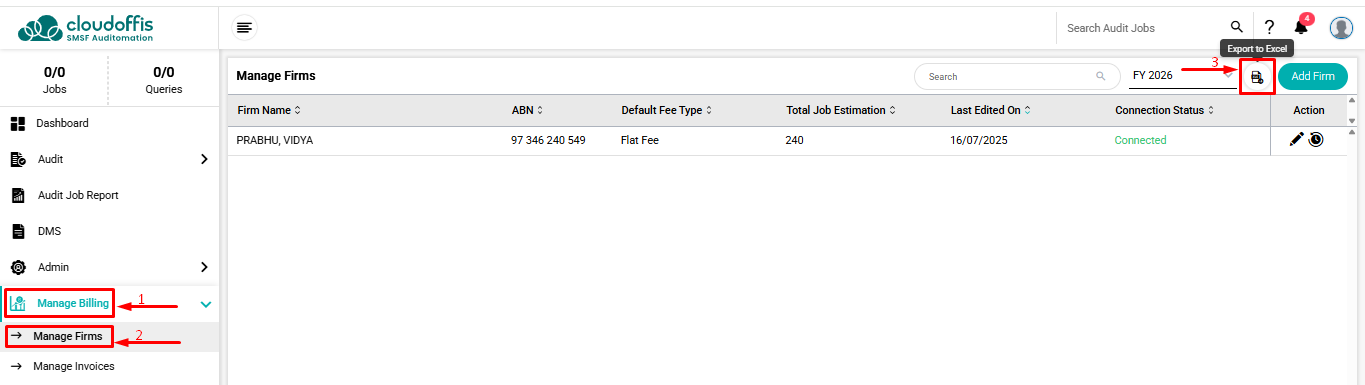Open the FY 2026 year dropdown
The image size is (1365, 385).
[1182, 76]
